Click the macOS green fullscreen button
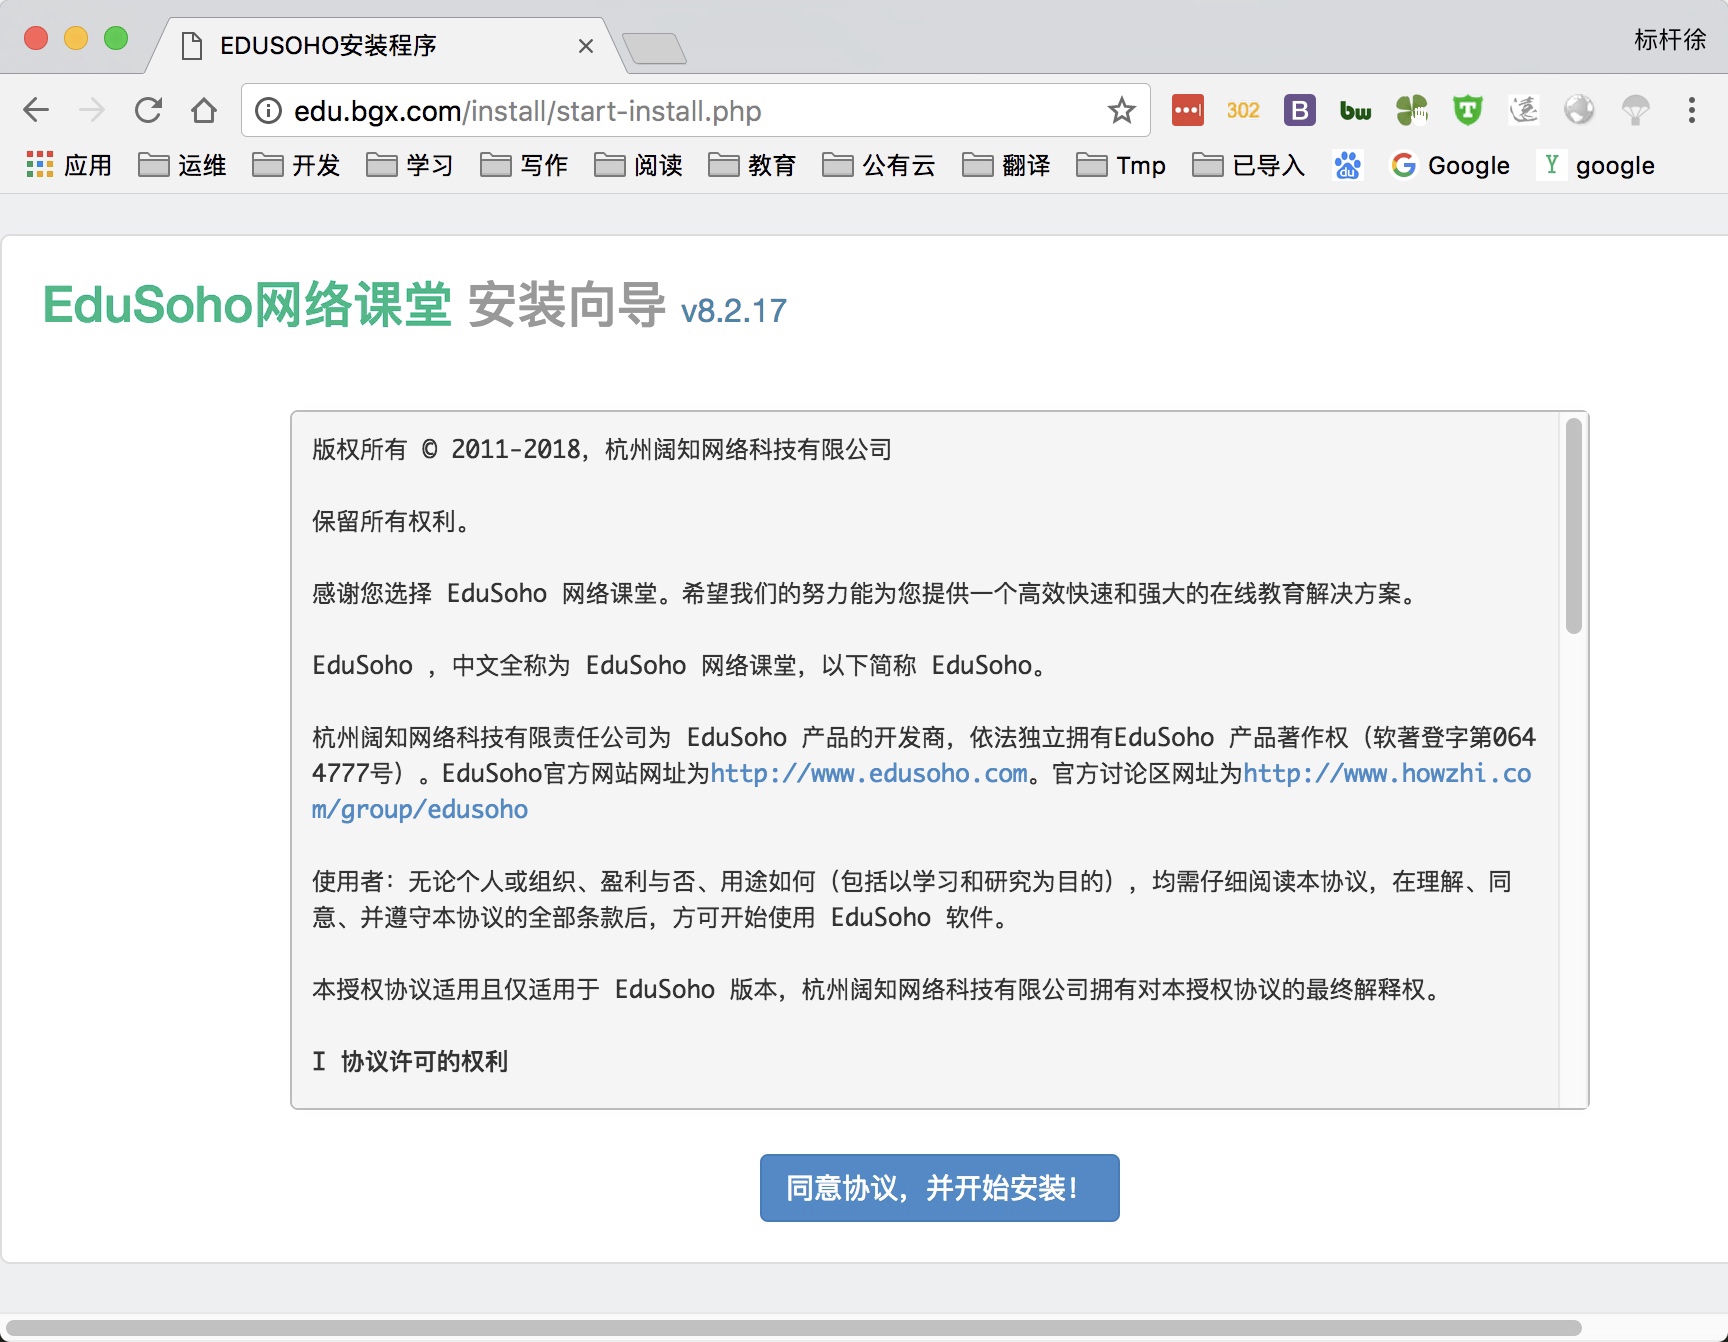Screen dimensions: 1728x1342 pyautogui.click(x=116, y=38)
